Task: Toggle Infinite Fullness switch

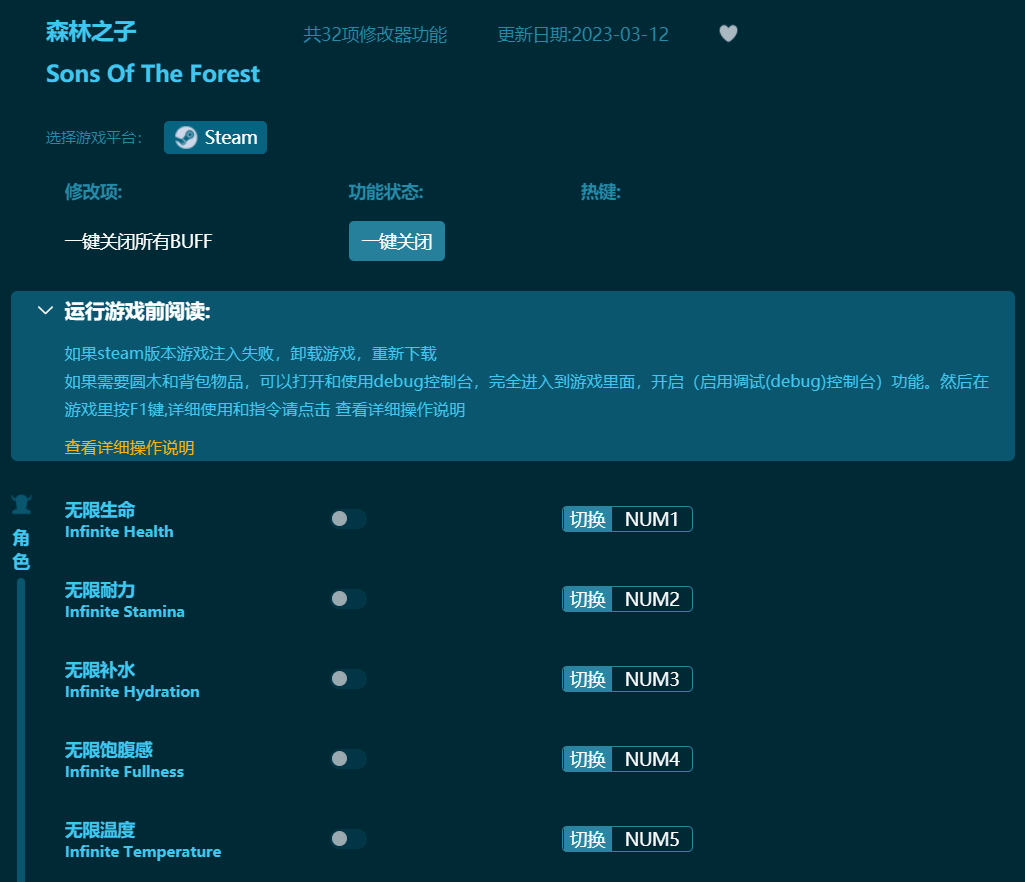Action: point(348,758)
